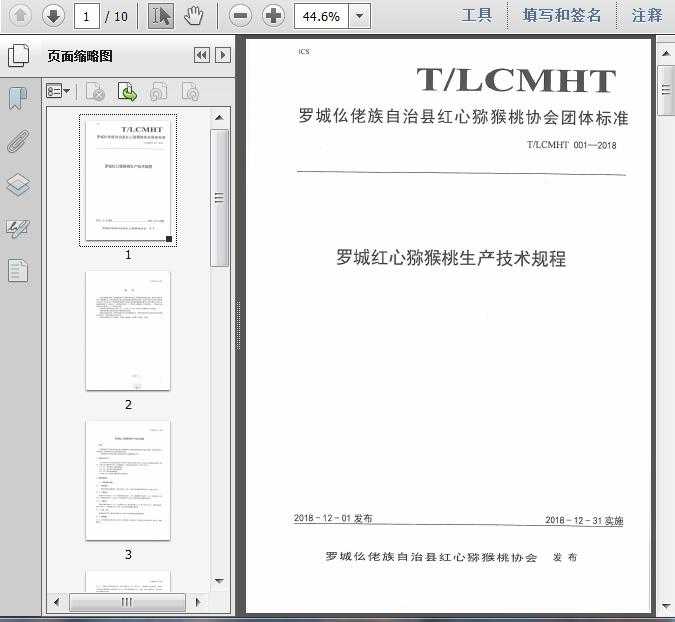
Task: Open the 填写和签名 panel
Action: tap(562, 15)
